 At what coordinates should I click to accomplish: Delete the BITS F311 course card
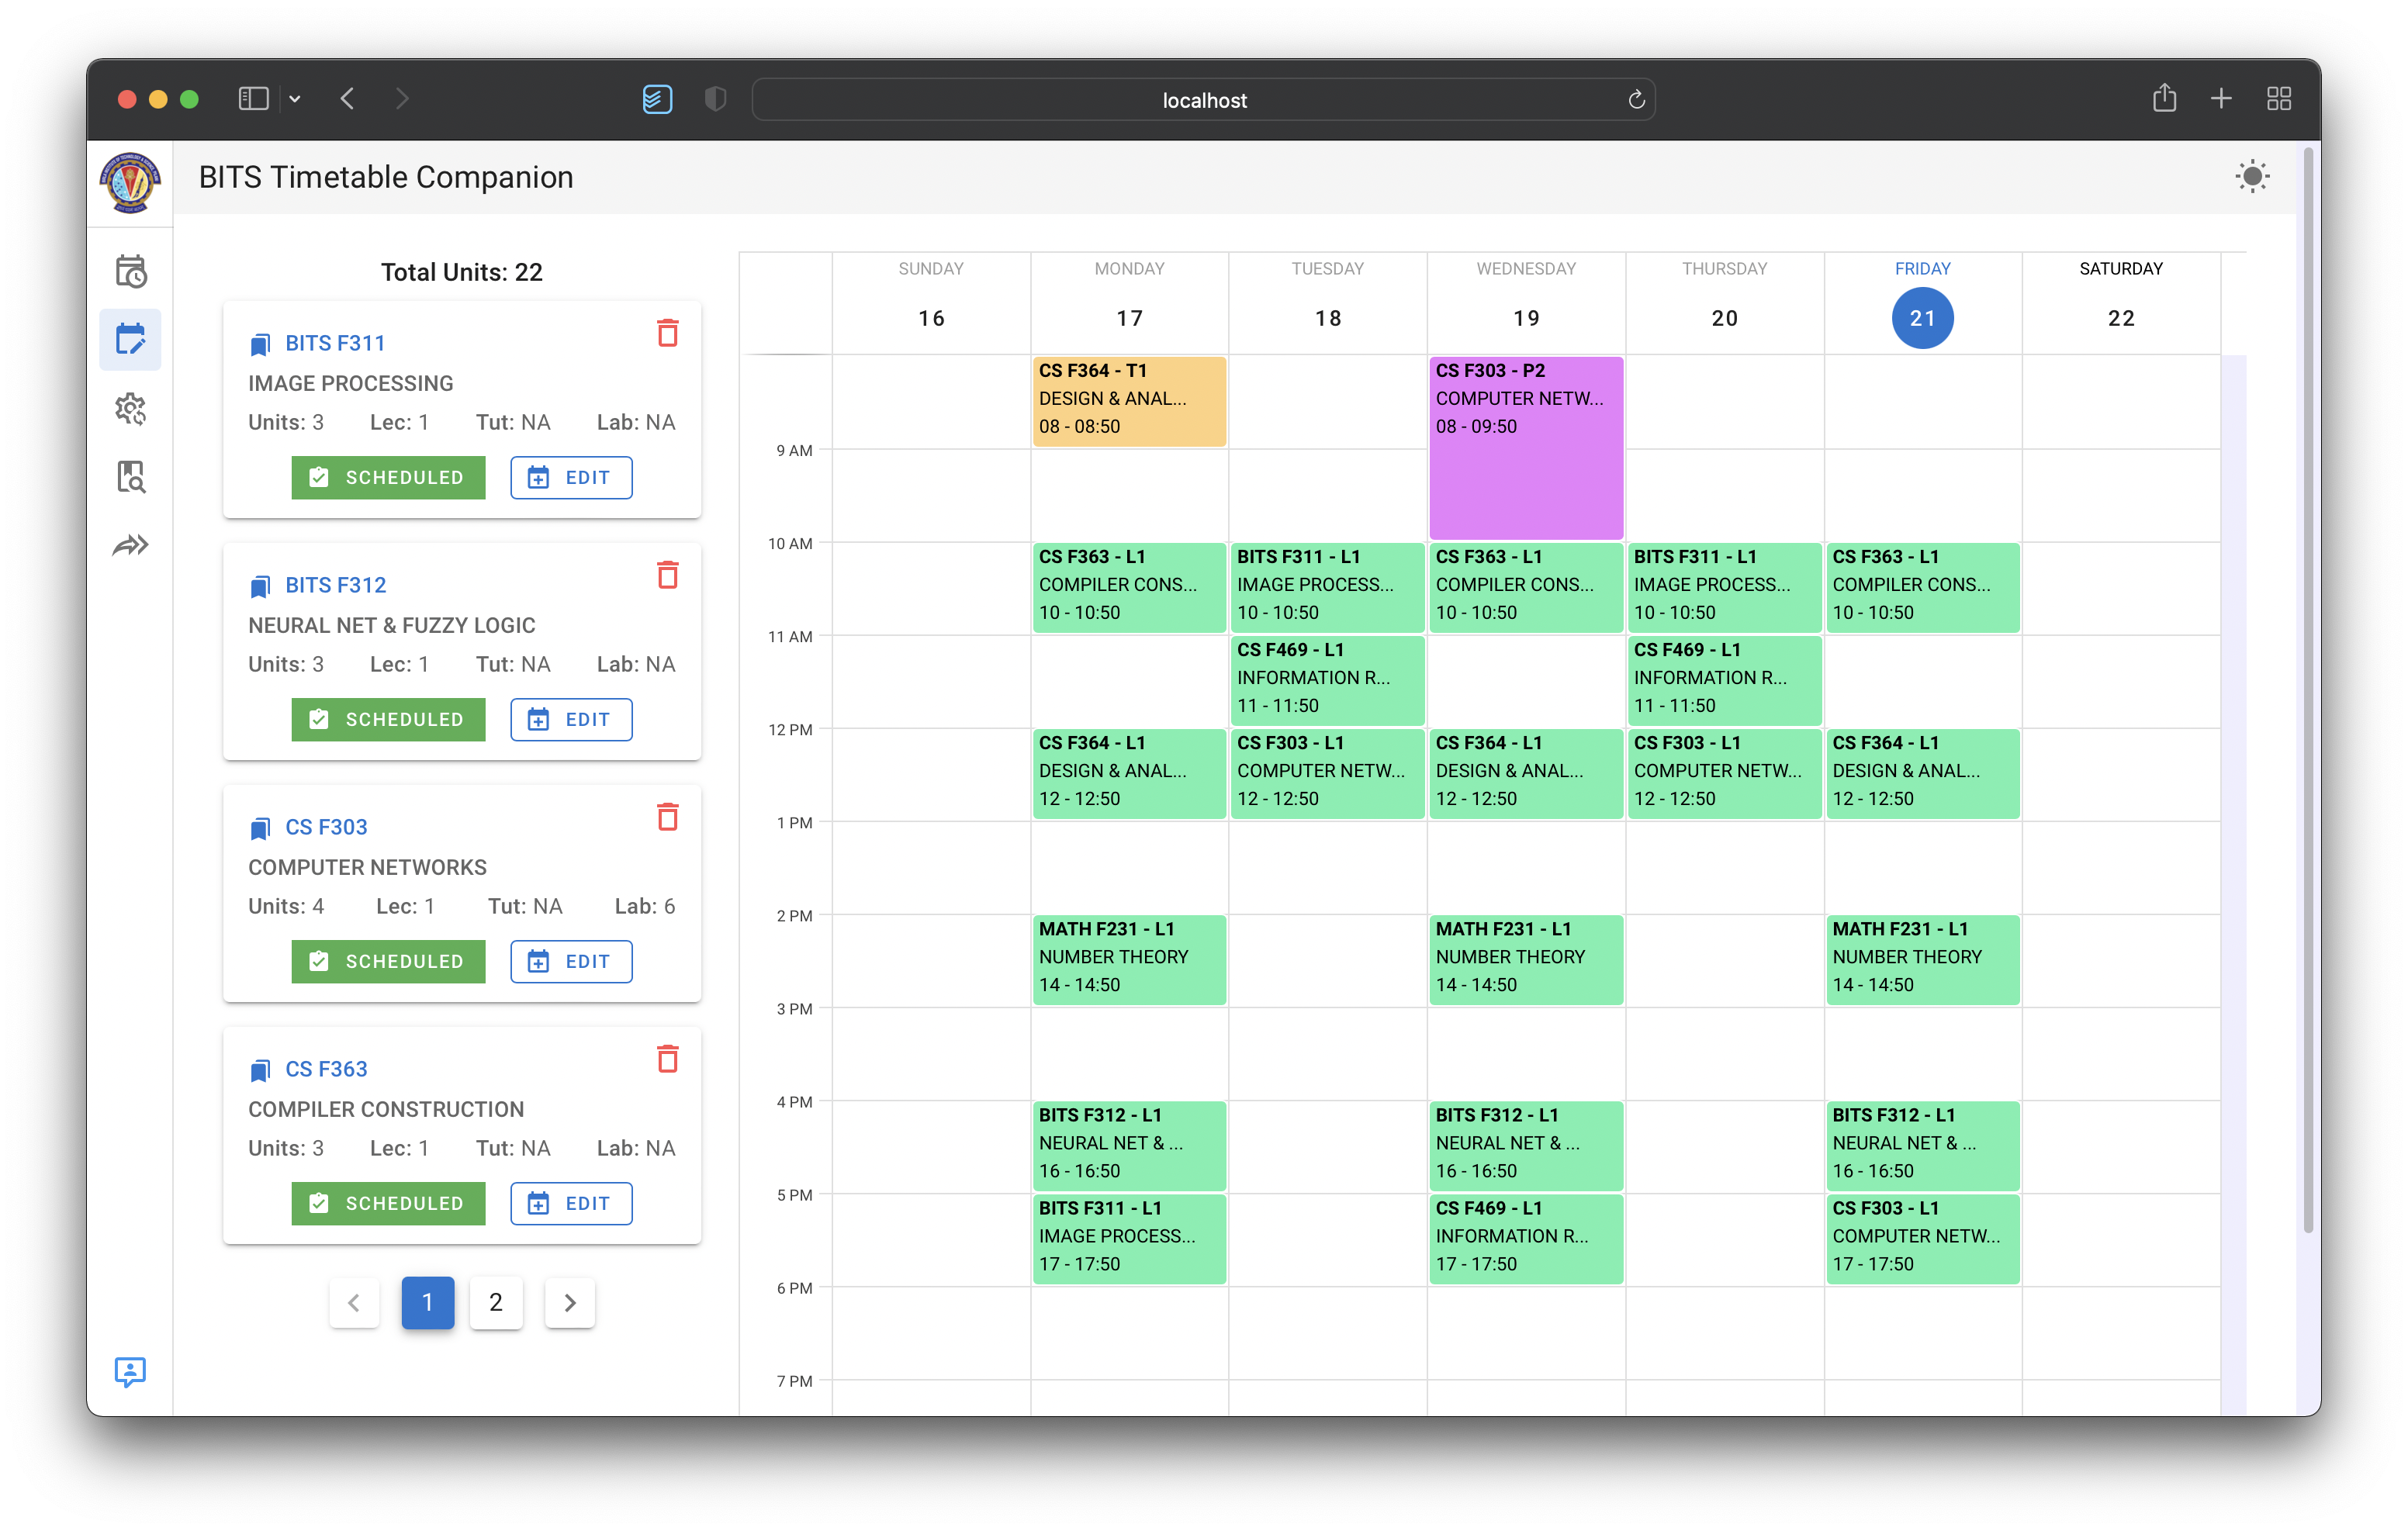point(667,333)
